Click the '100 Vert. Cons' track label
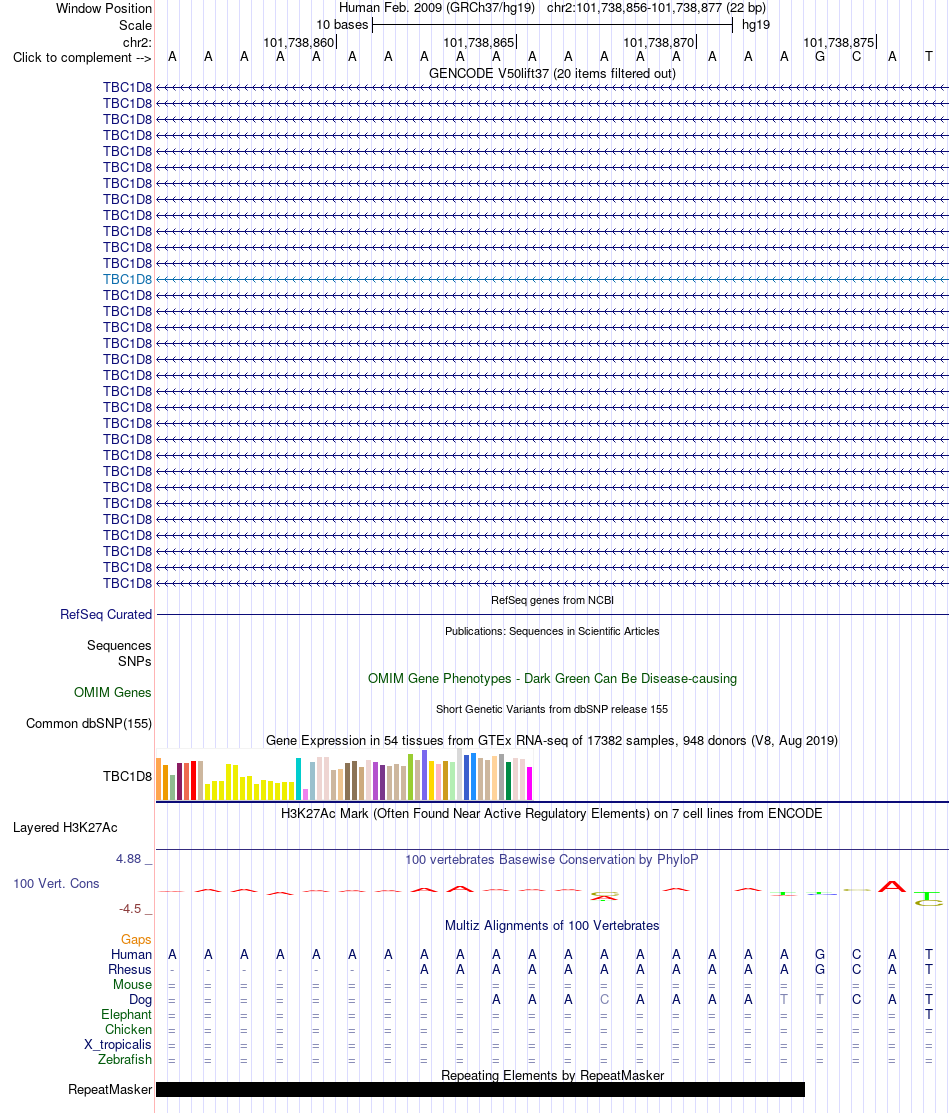Viewport: 950px width, 1113px height. pos(56,884)
